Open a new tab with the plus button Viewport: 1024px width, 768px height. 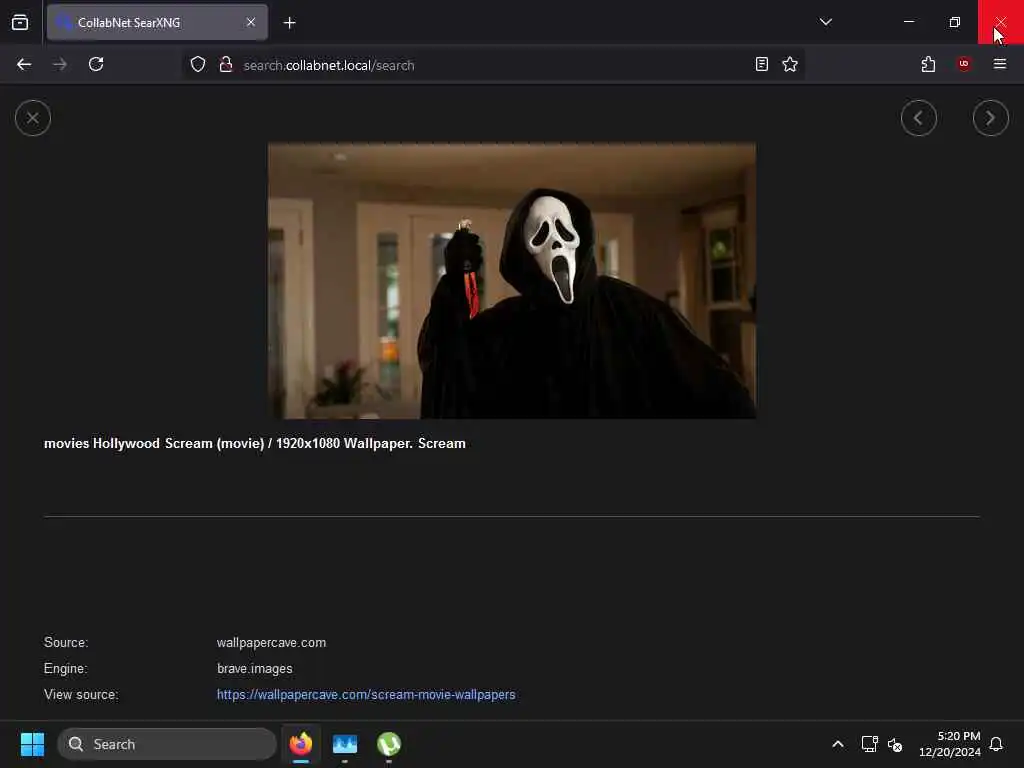tap(289, 23)
